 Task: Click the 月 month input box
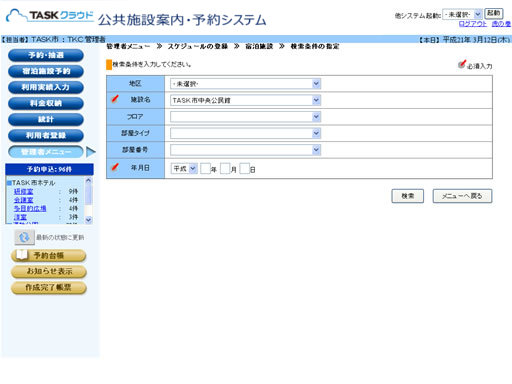pyautogui.click(x=225, y=169)
